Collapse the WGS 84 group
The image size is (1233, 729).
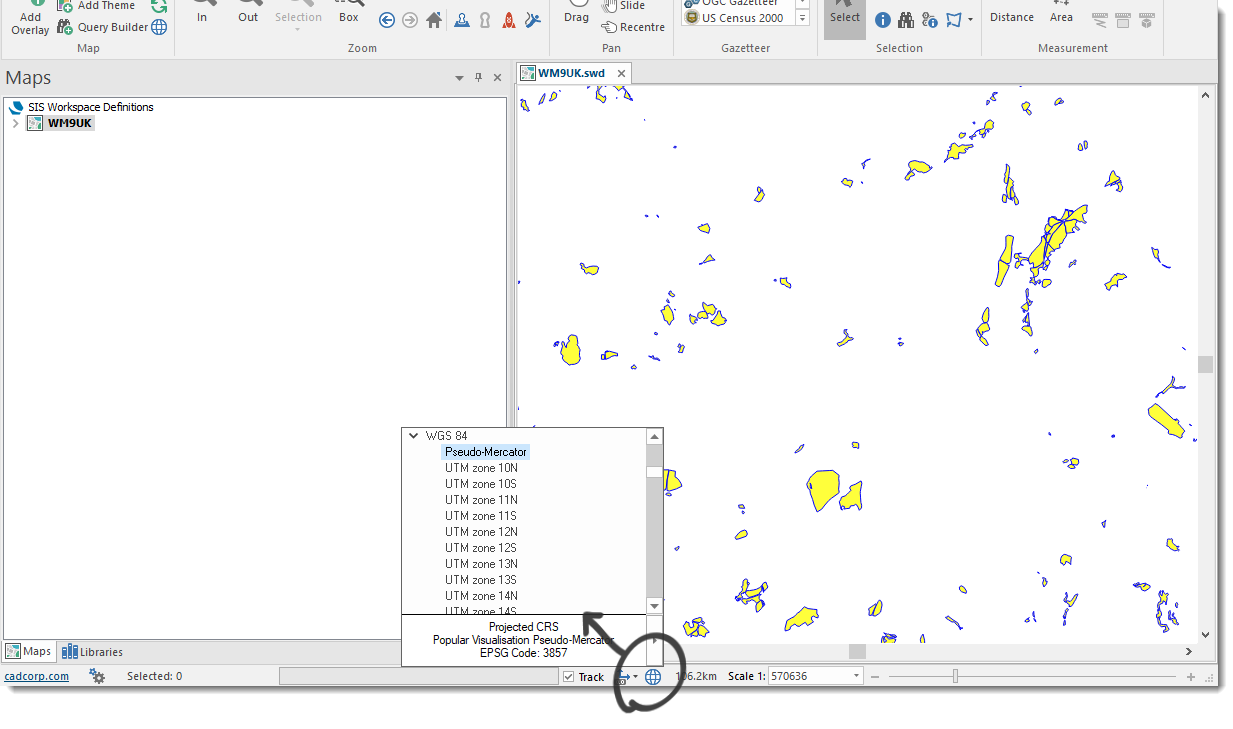(x=414, y=436)
